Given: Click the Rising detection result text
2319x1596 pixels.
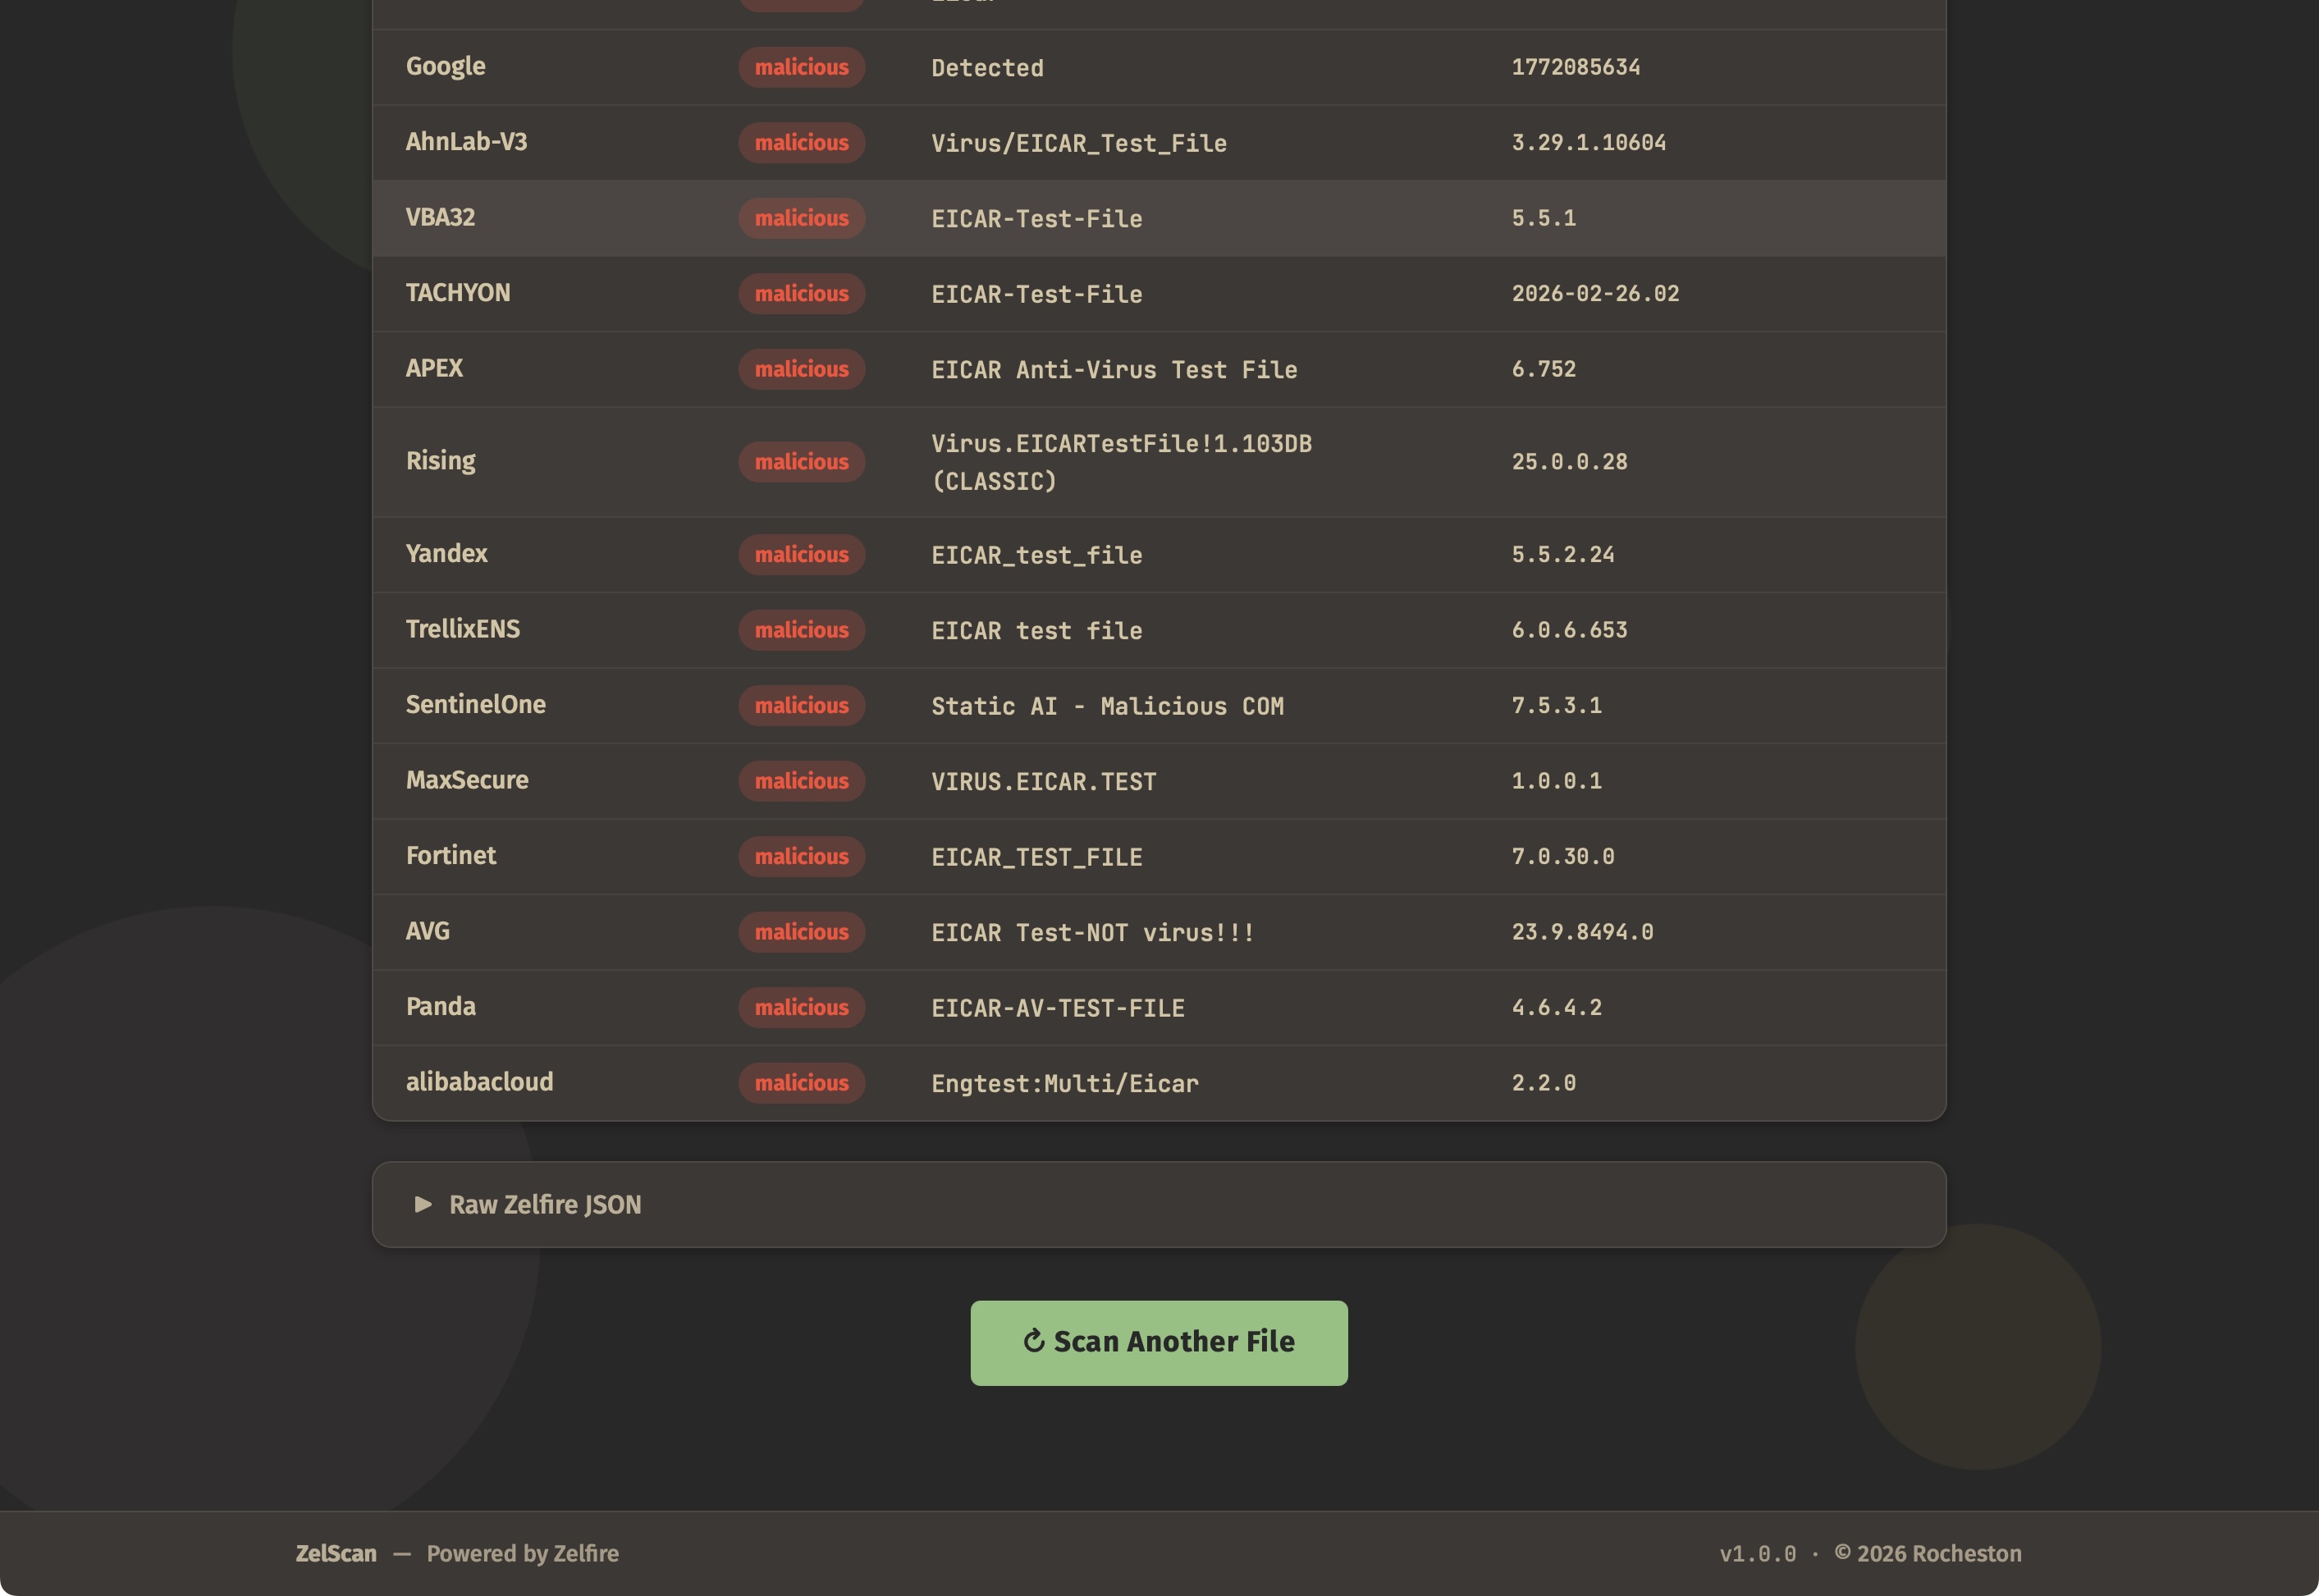Looking at the screenshot, I should tap(1120, 462).
